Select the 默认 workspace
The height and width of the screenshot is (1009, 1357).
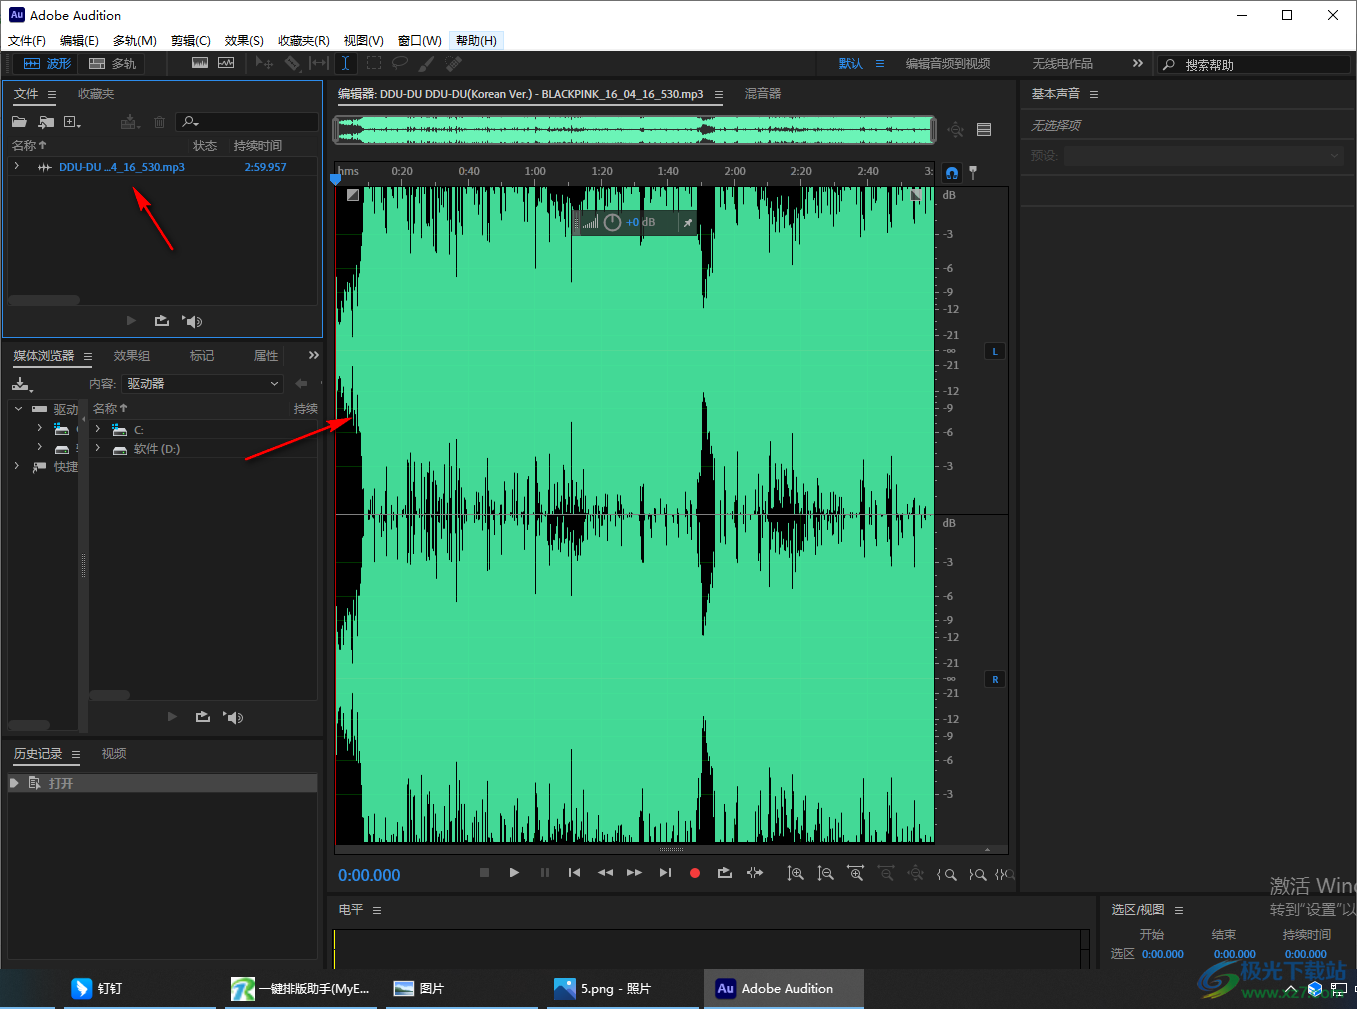[x=851, y=64]
